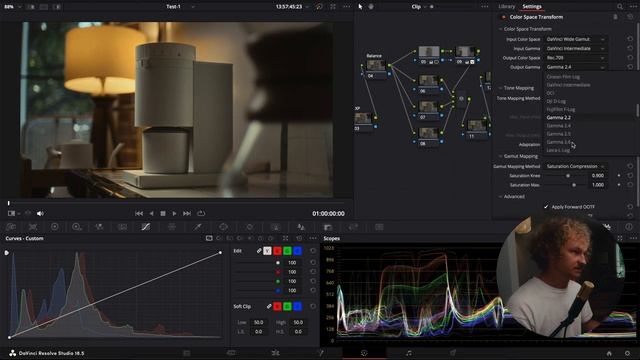Open the Tracker palette
This screenshot has width=640, height=360.
point(250,227)
